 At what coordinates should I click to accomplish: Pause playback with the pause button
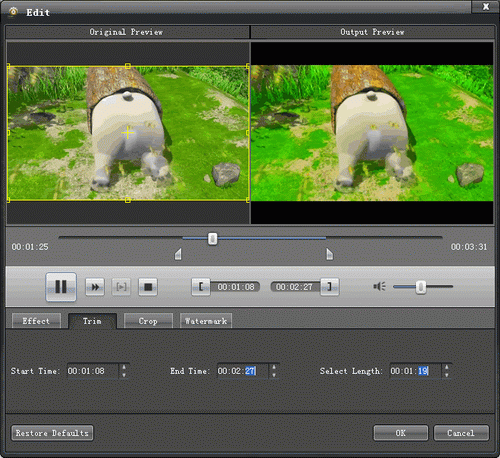(61, 287)
